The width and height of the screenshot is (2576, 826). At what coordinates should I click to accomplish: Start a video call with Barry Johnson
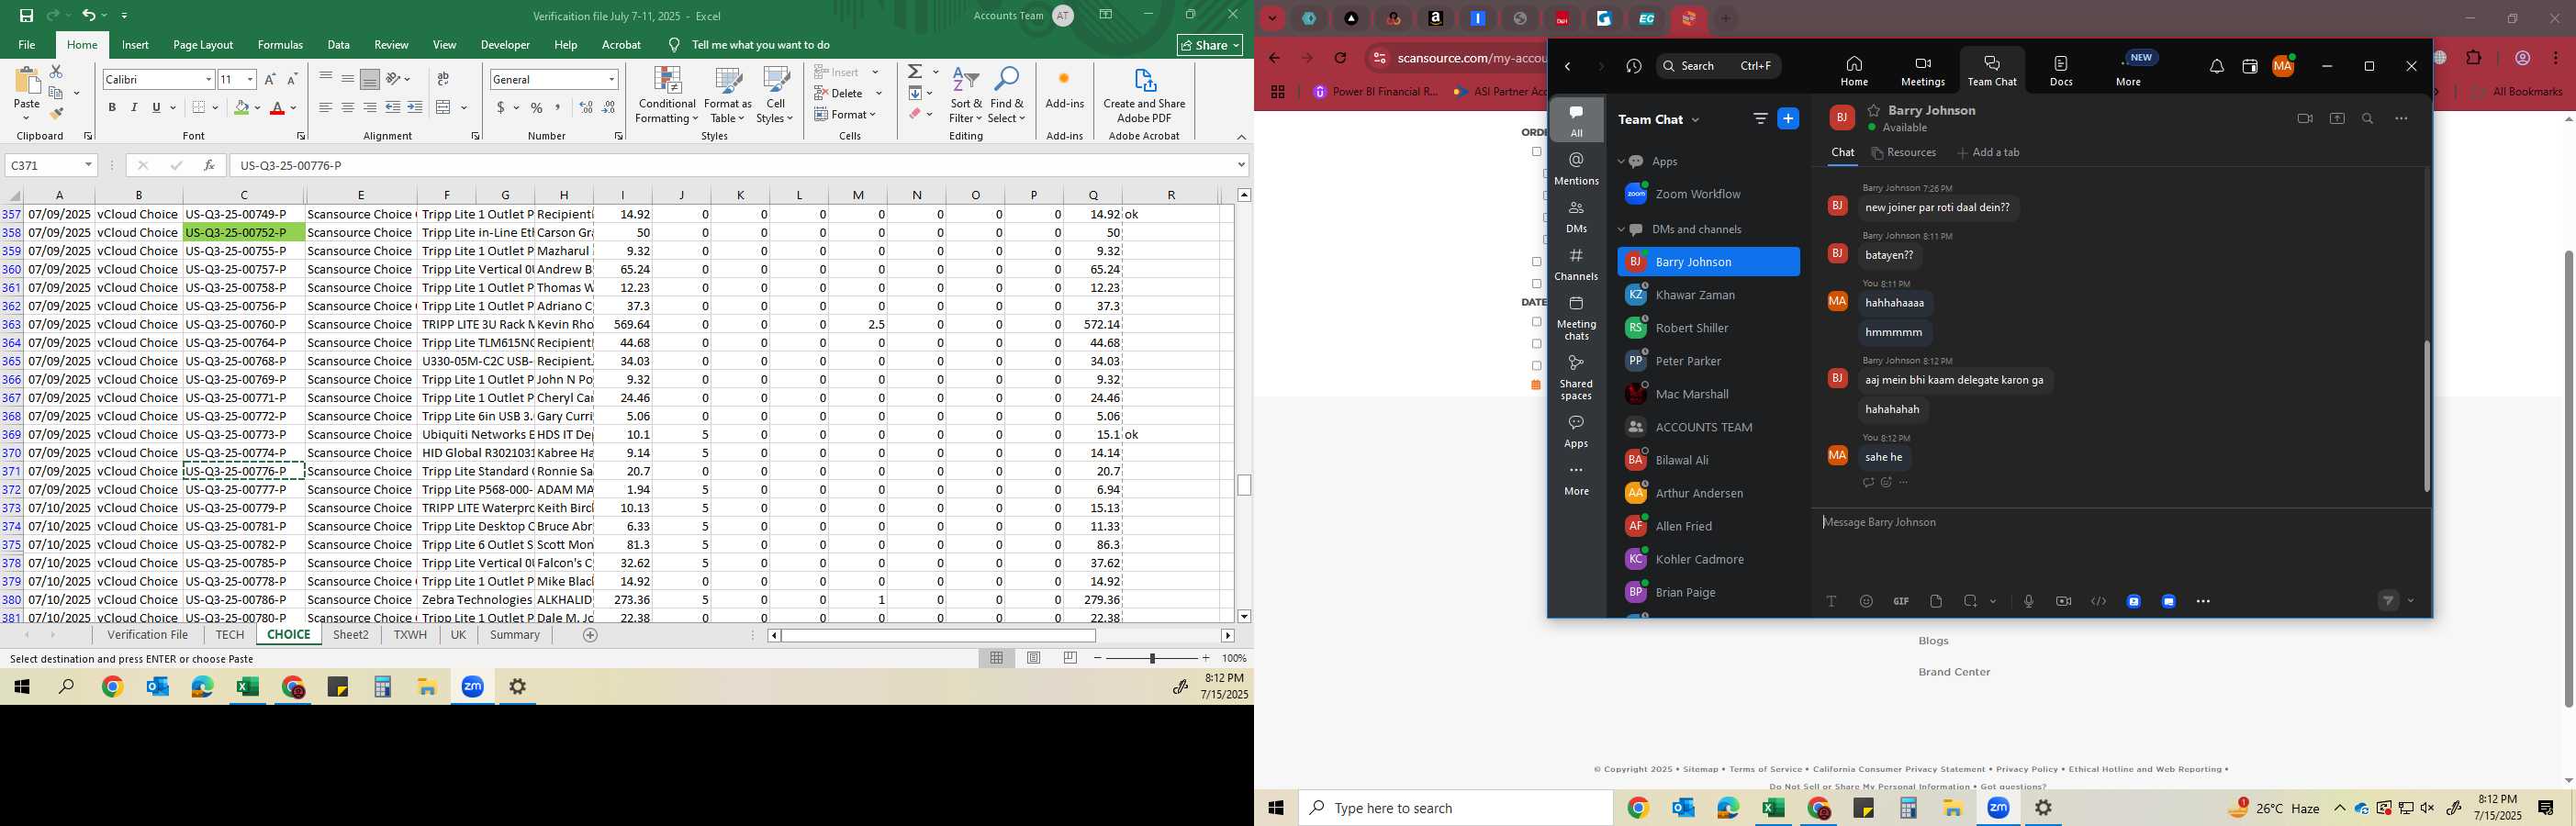pos(2305,119)
